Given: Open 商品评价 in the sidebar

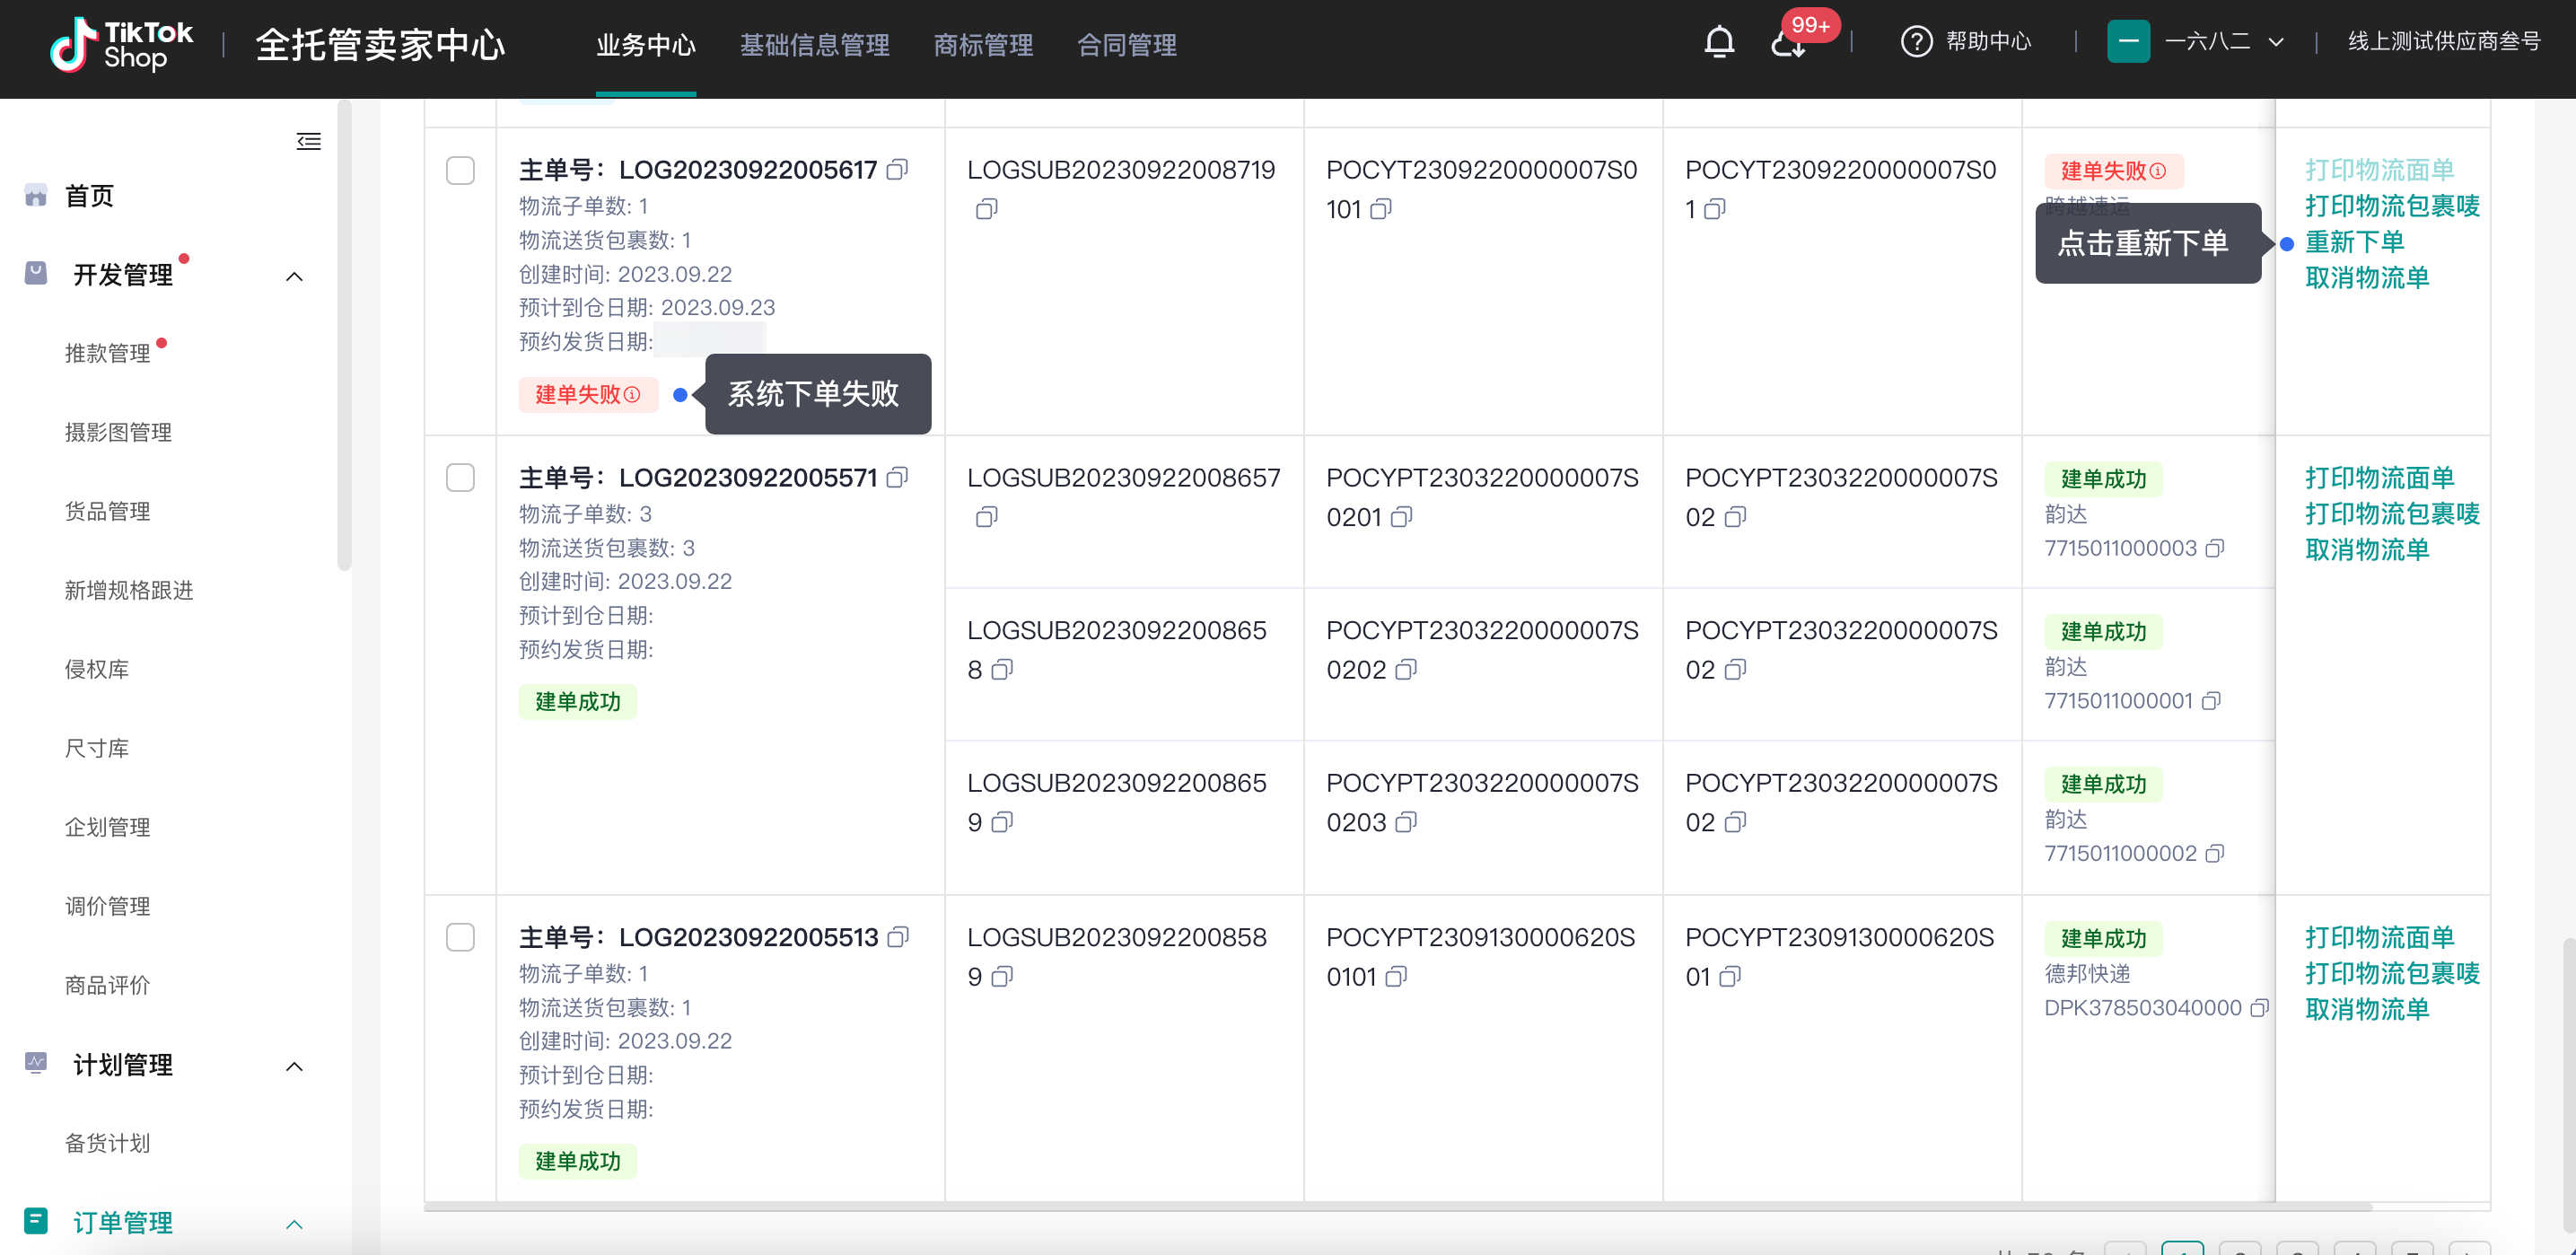Looking at the screenshot, I should pos(108,985).
